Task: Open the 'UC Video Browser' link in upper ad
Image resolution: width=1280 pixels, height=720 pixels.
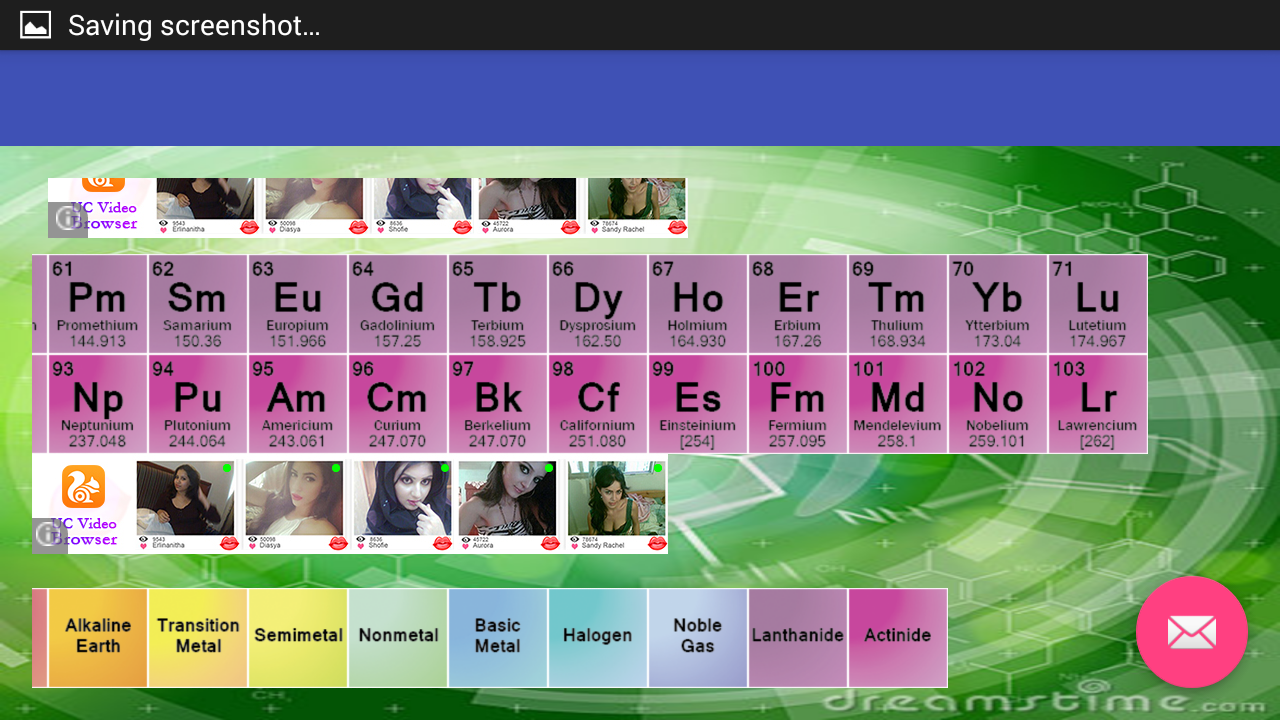Action: 104,215
